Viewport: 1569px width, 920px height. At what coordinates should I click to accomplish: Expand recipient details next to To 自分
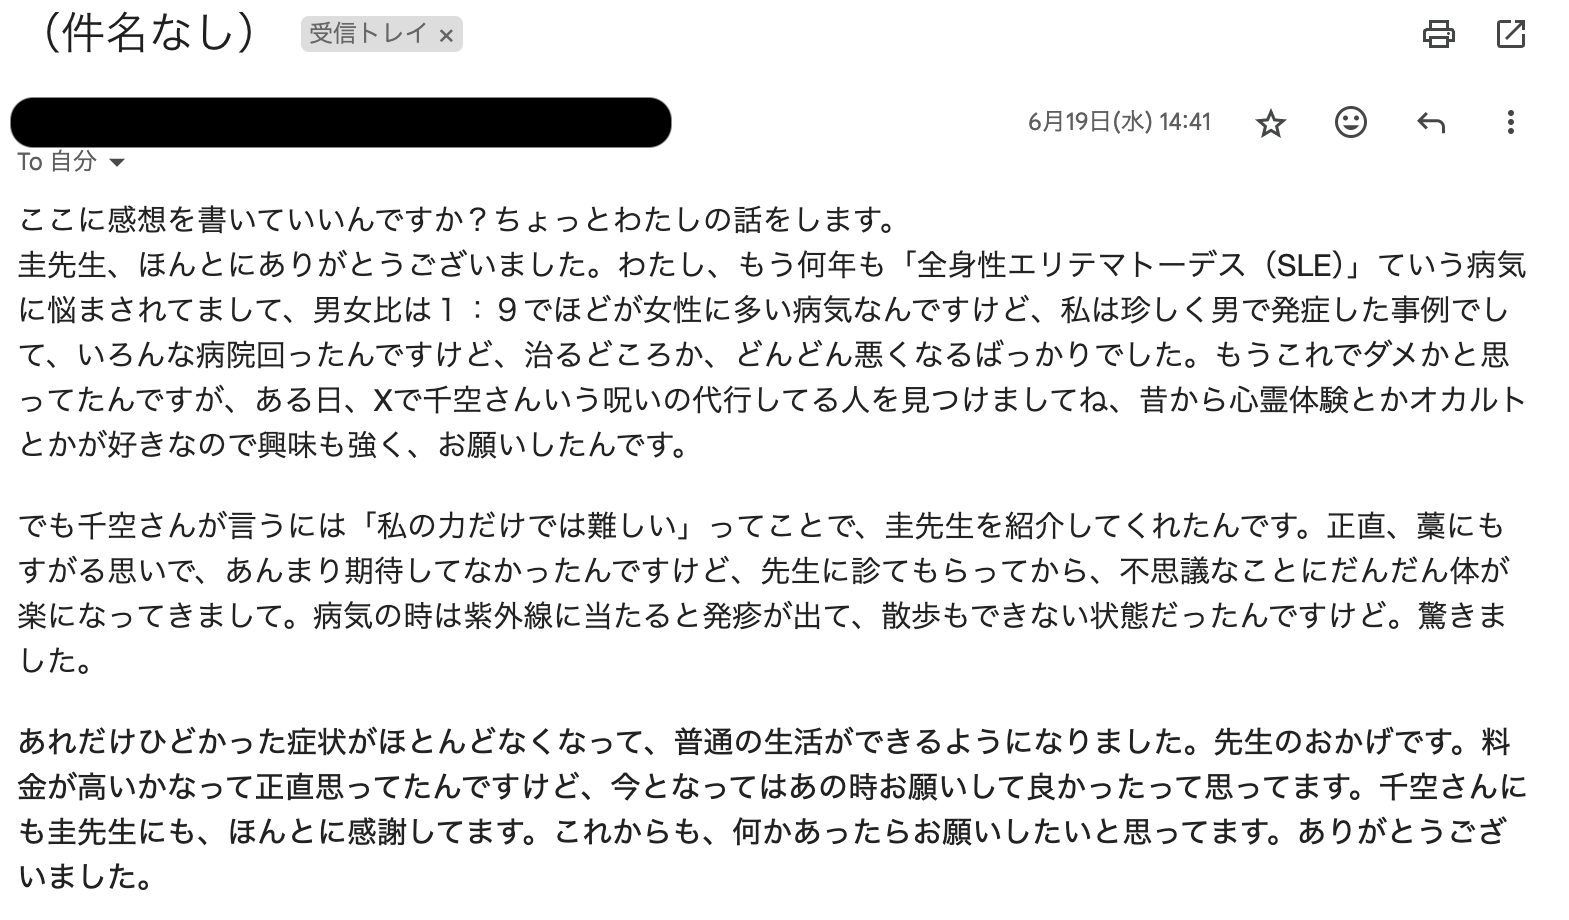[x=117, y=162]
